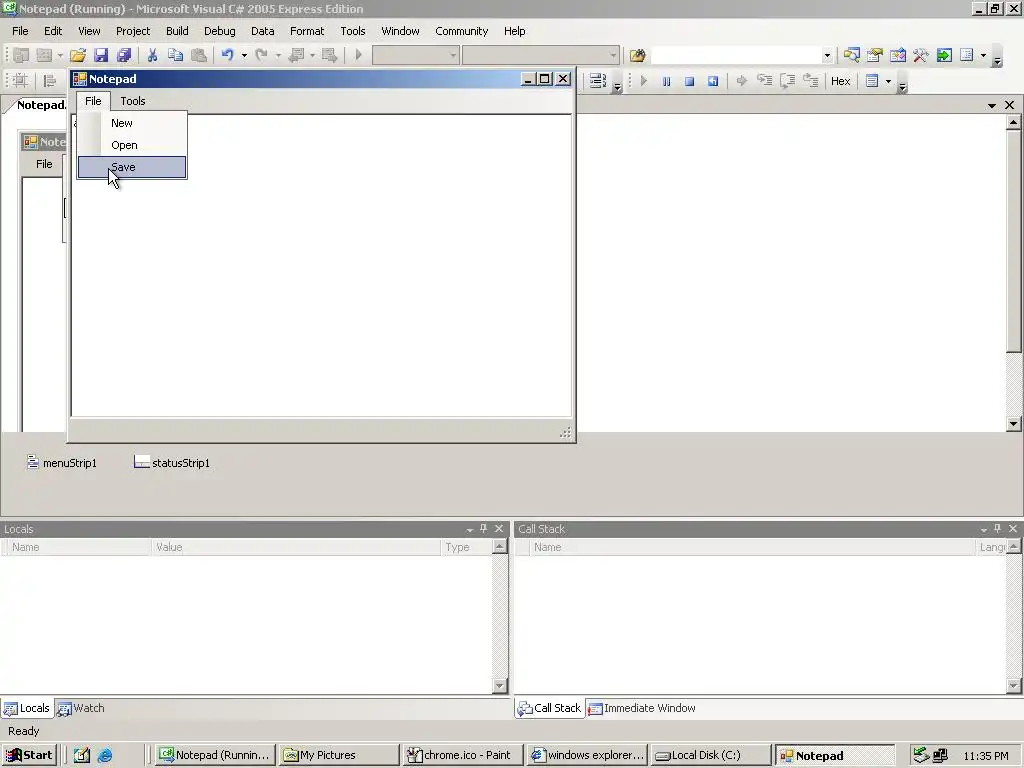
Task: Open the active document list dropdown arrow
Action: 992,105
